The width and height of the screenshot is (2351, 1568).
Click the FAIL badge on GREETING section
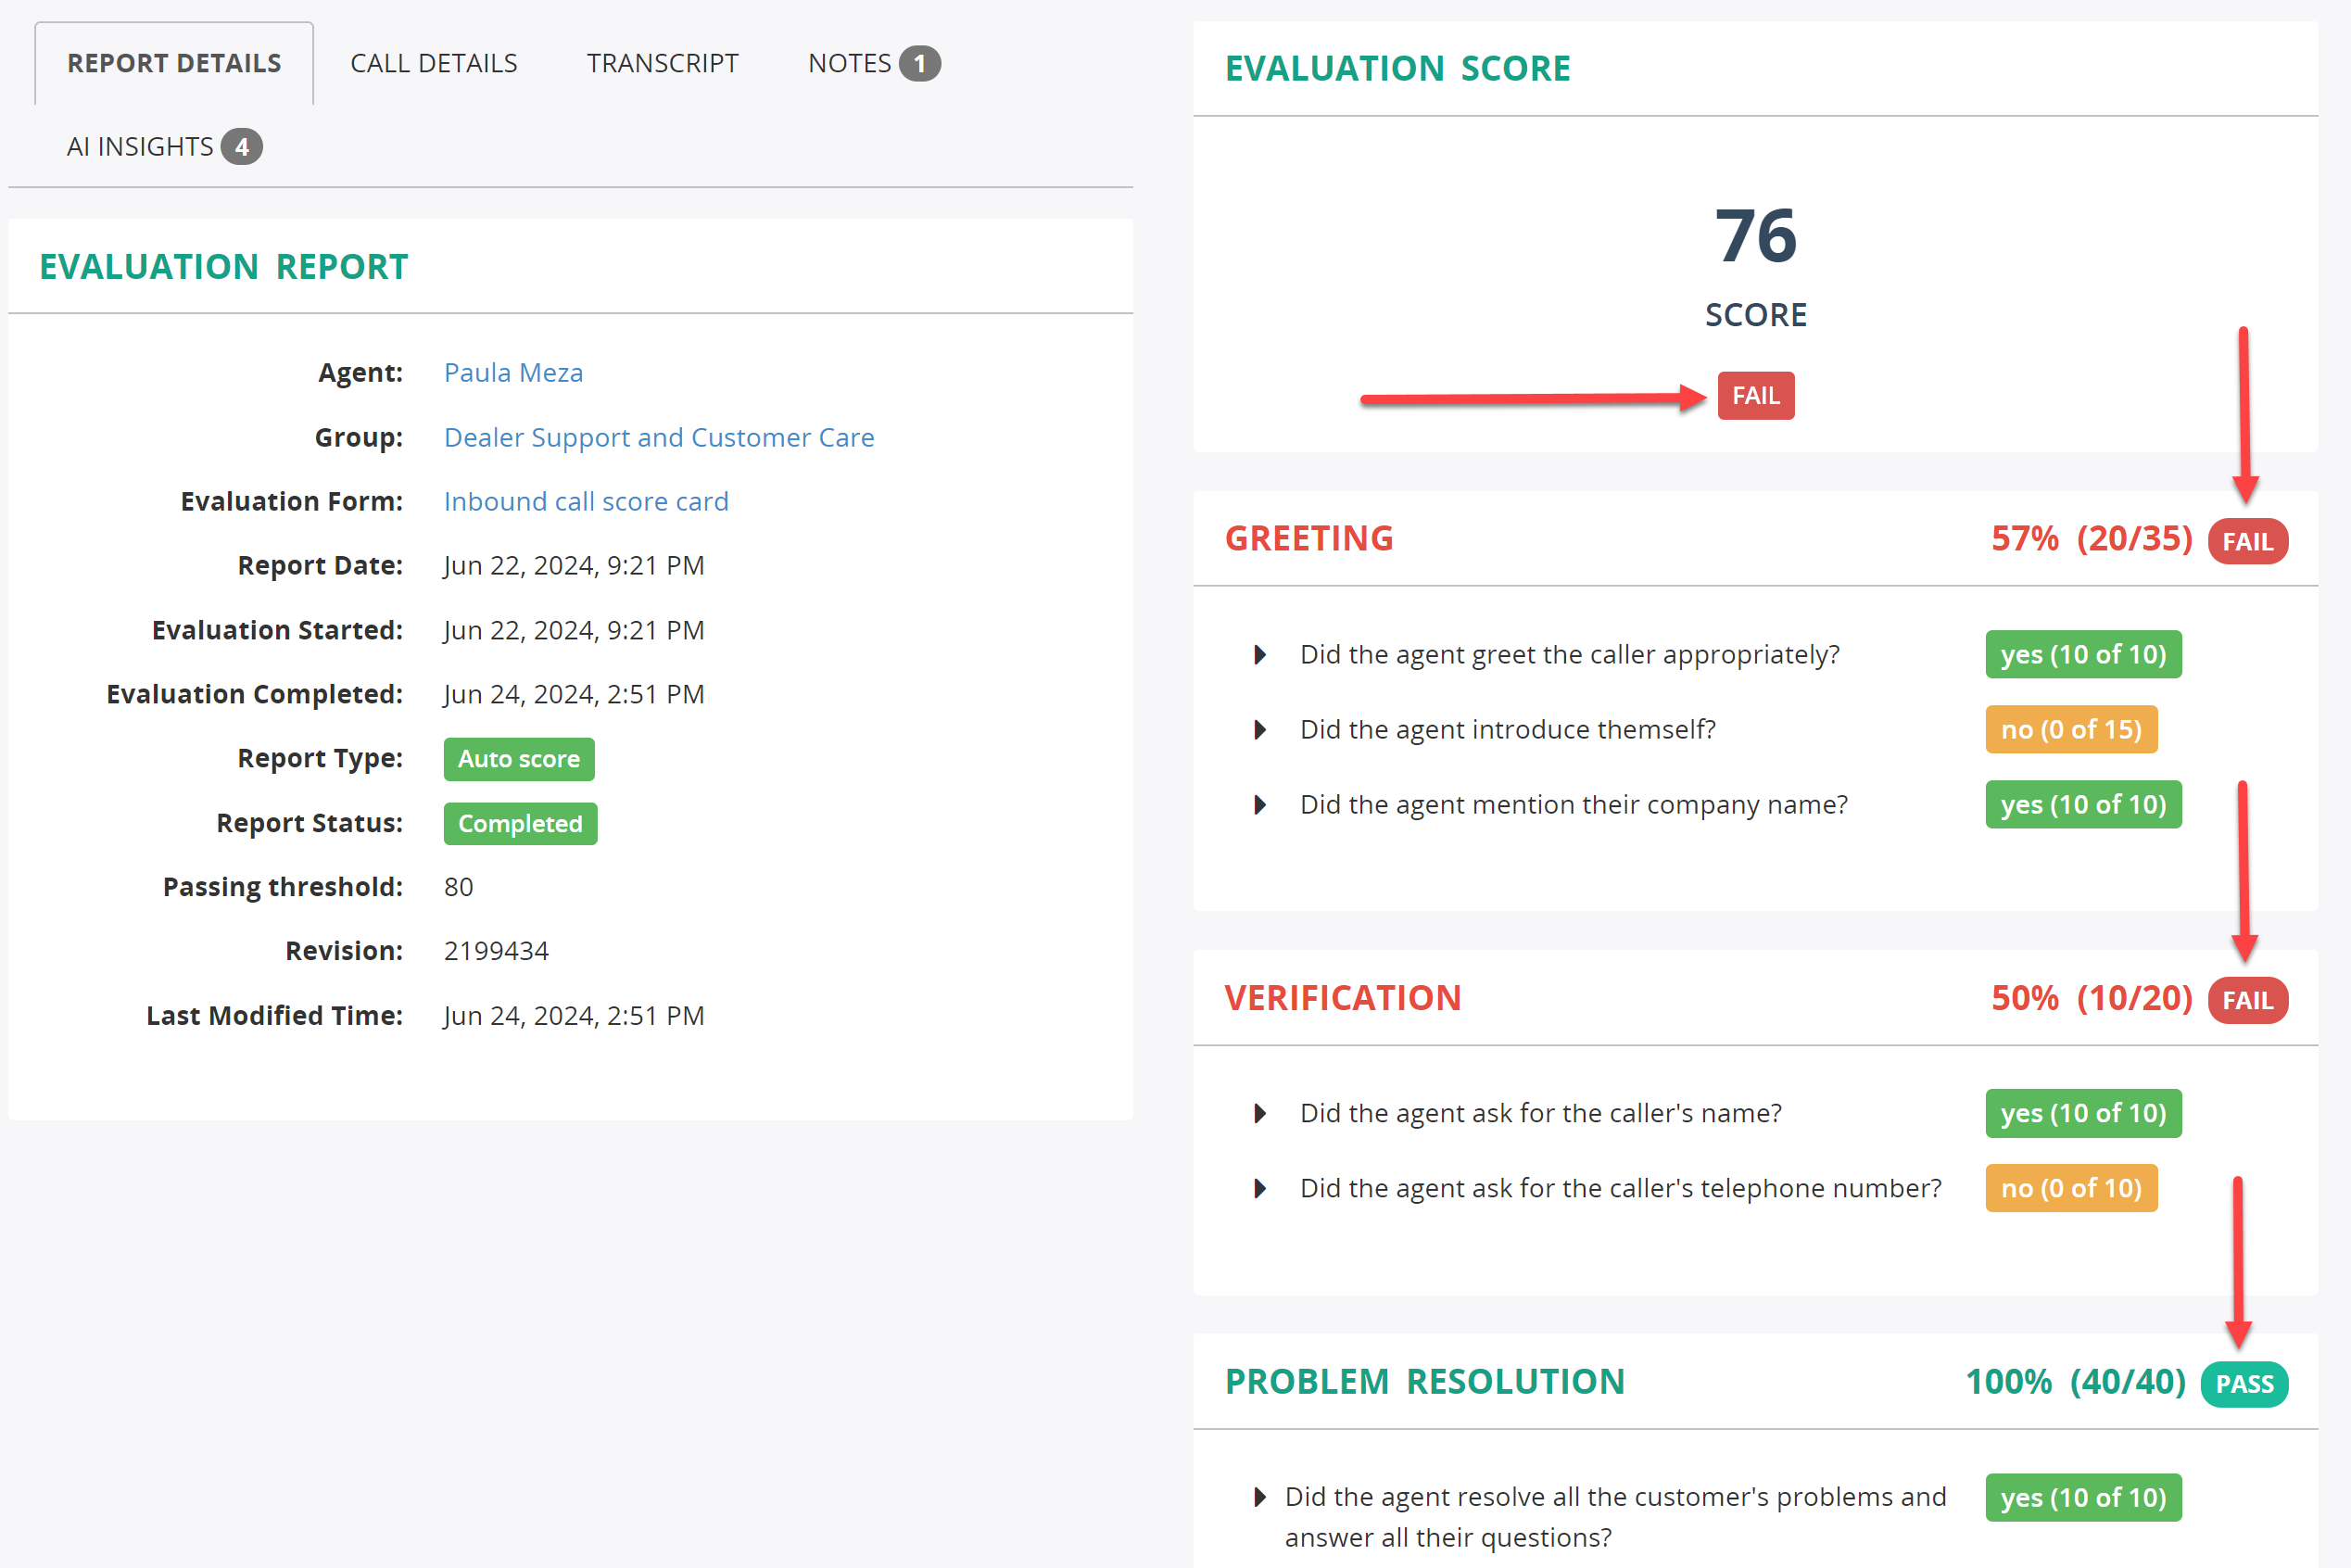tap(2248, 539)
